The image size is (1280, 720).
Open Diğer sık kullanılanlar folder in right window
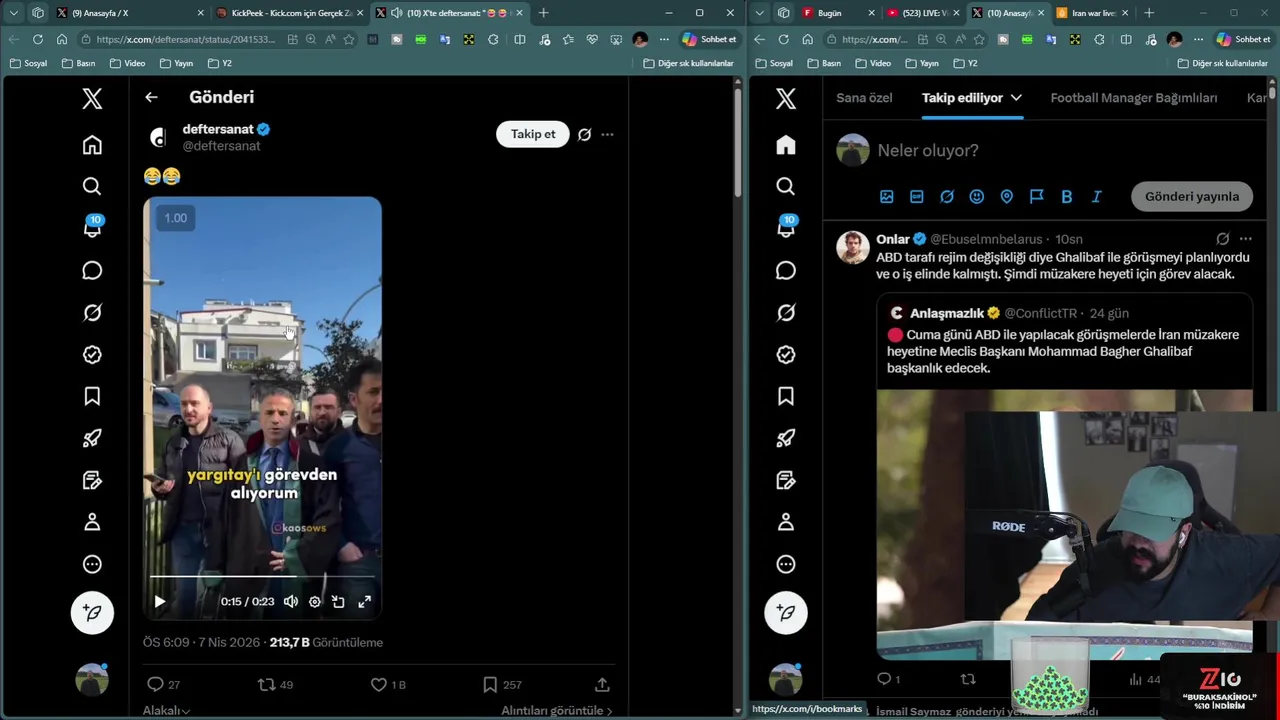click(1223, 63)
